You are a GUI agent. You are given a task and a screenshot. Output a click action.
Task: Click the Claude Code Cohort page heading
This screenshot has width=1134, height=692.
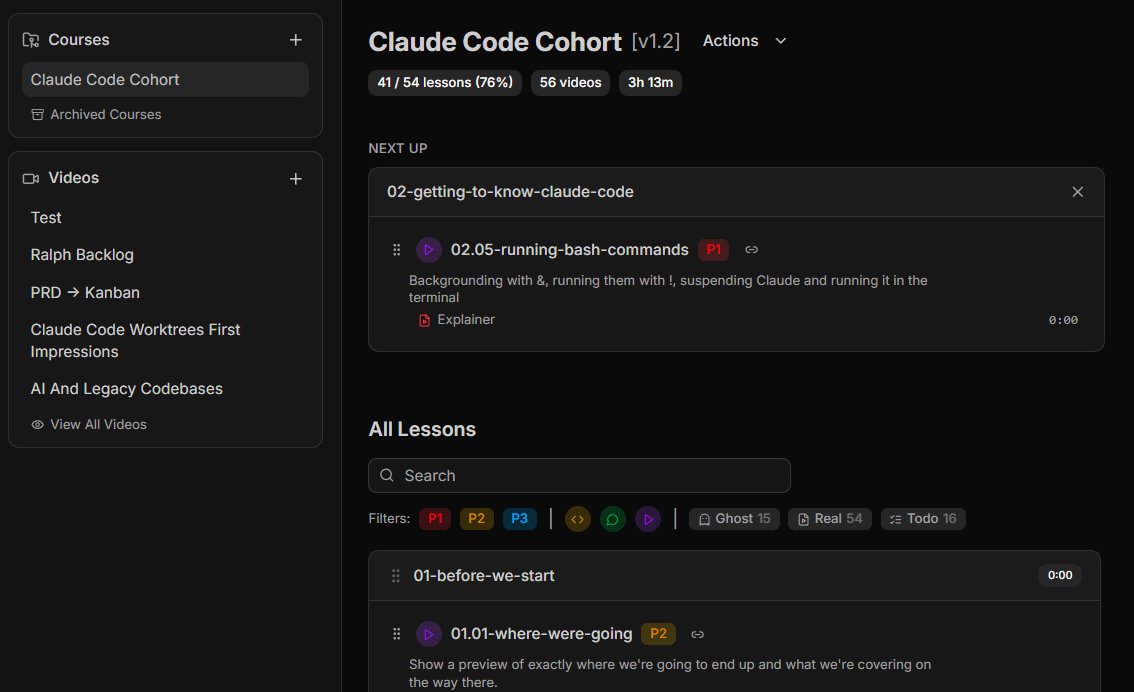click(495, 42)
